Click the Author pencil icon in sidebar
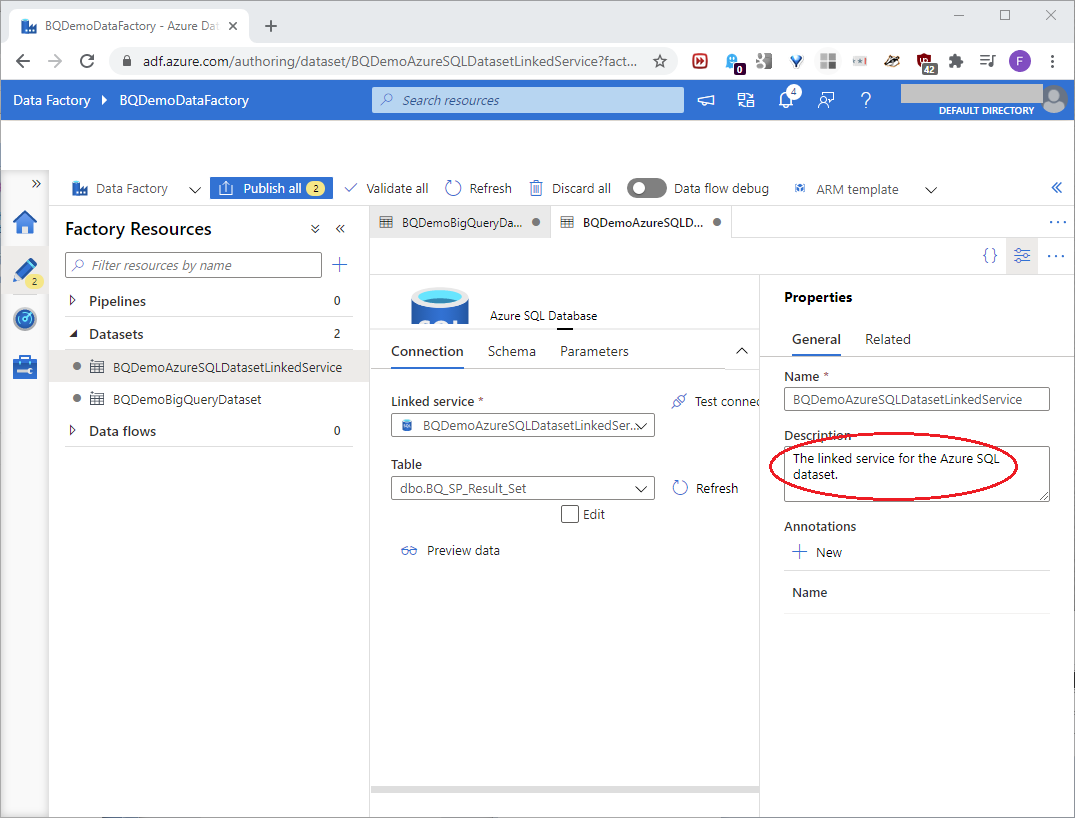Screen dimensions: 1075x818 coord(24,271)
